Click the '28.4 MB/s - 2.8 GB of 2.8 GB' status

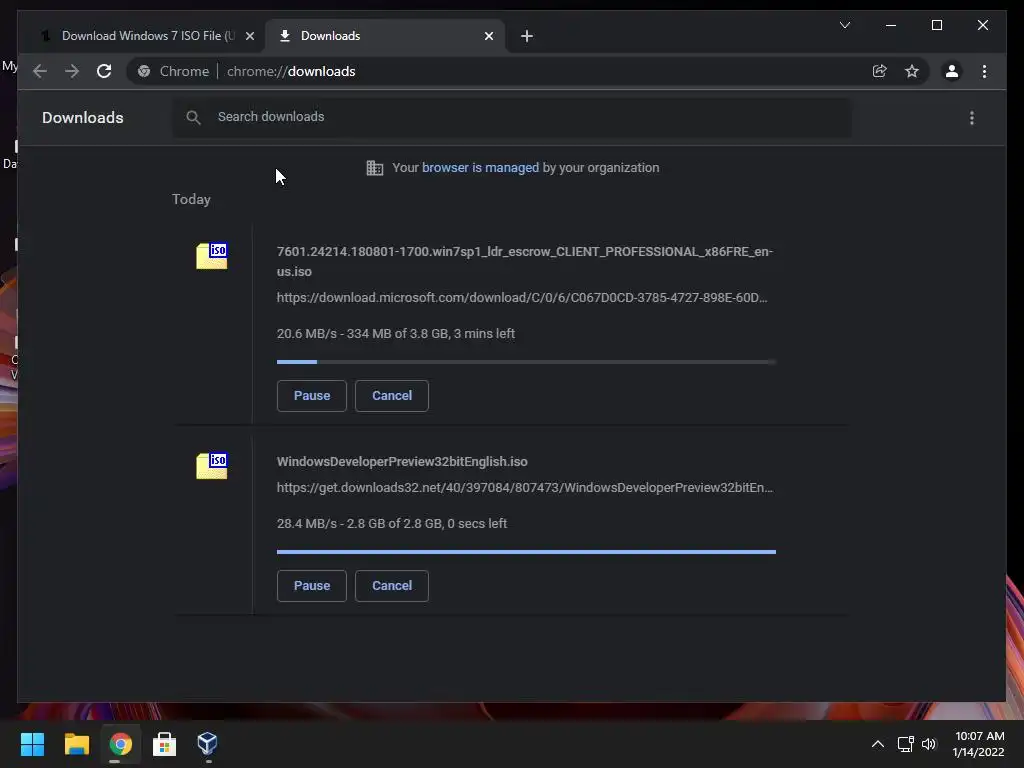click(x=391, y=524)
